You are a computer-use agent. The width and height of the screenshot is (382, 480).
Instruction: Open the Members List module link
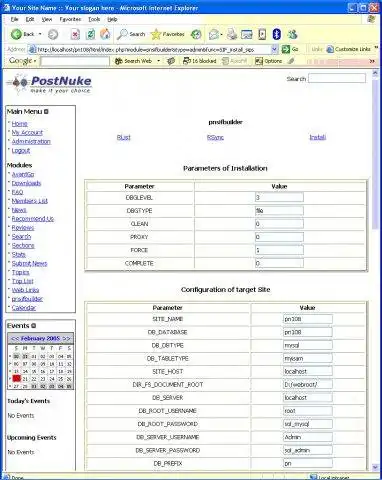(30, 201)
